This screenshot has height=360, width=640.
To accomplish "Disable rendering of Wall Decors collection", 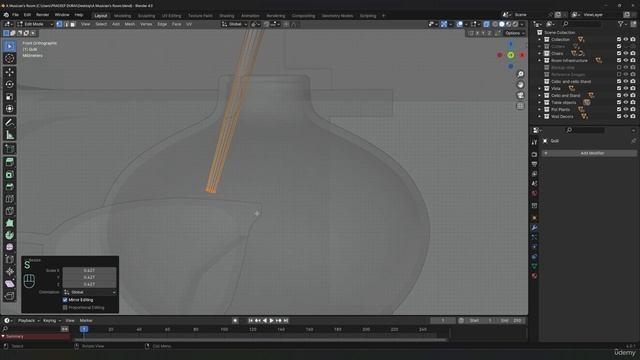I will point(633,117).
